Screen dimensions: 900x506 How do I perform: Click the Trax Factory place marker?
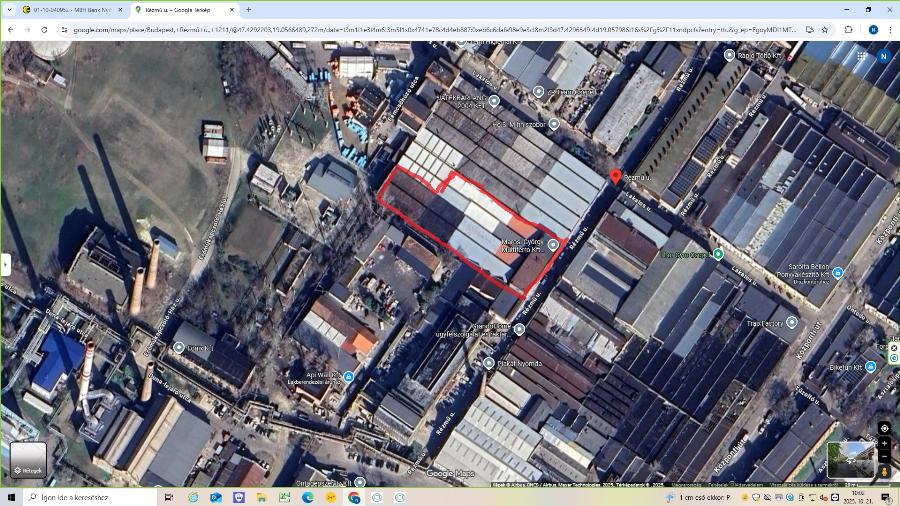pos(791,322)
